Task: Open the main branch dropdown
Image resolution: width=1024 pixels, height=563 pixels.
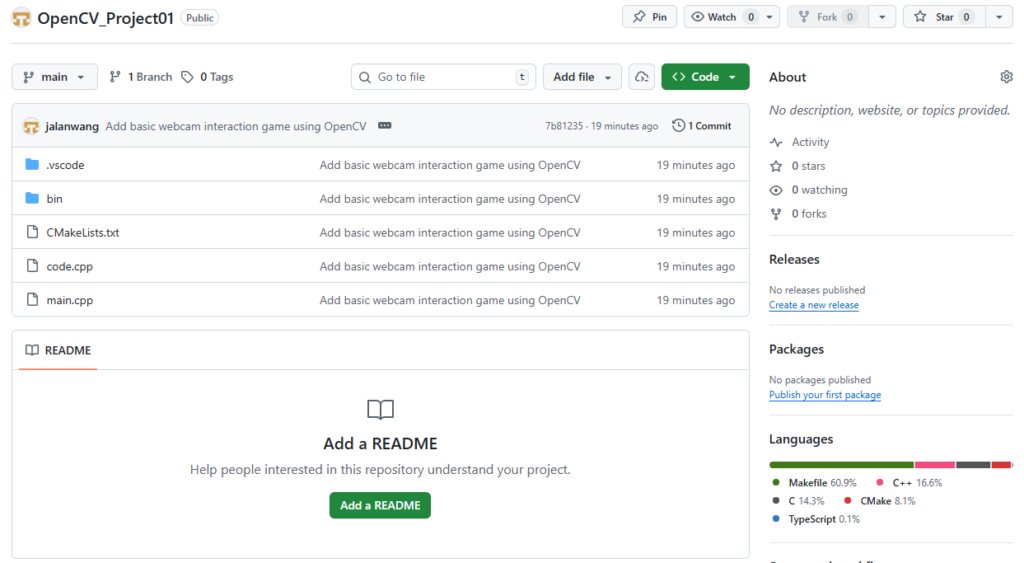Action: click(x=55, y=77)
